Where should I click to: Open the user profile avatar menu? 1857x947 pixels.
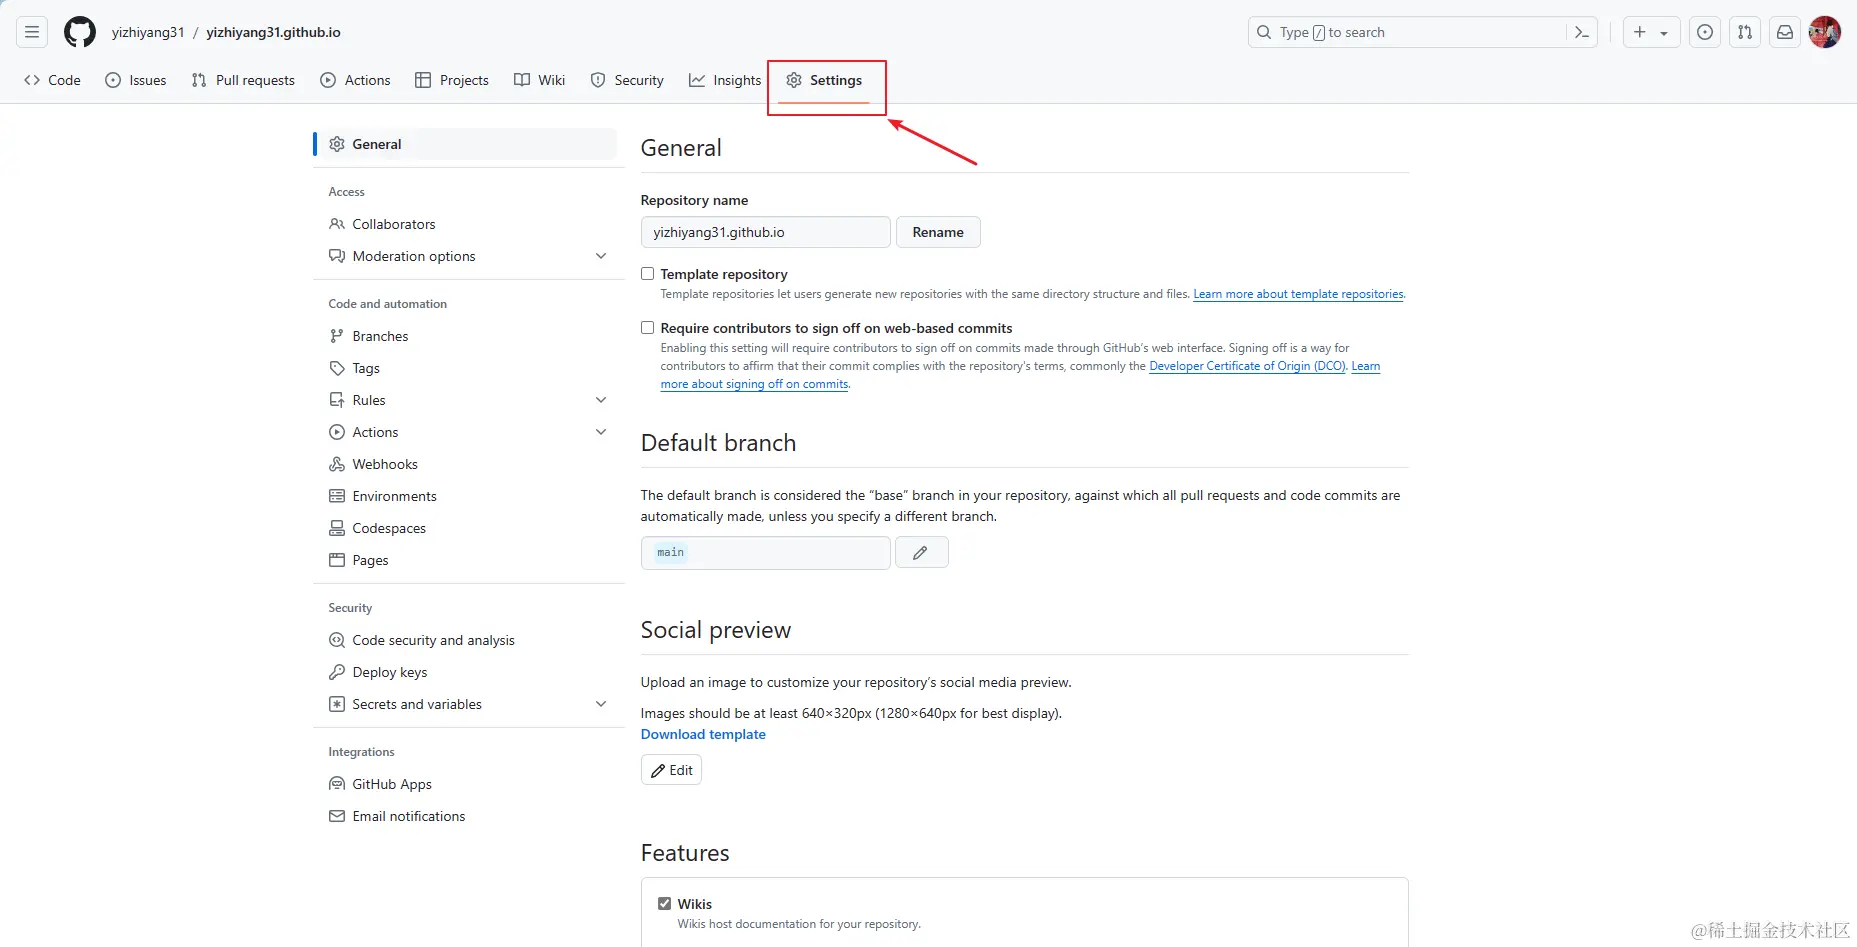tap(1825, 32)
